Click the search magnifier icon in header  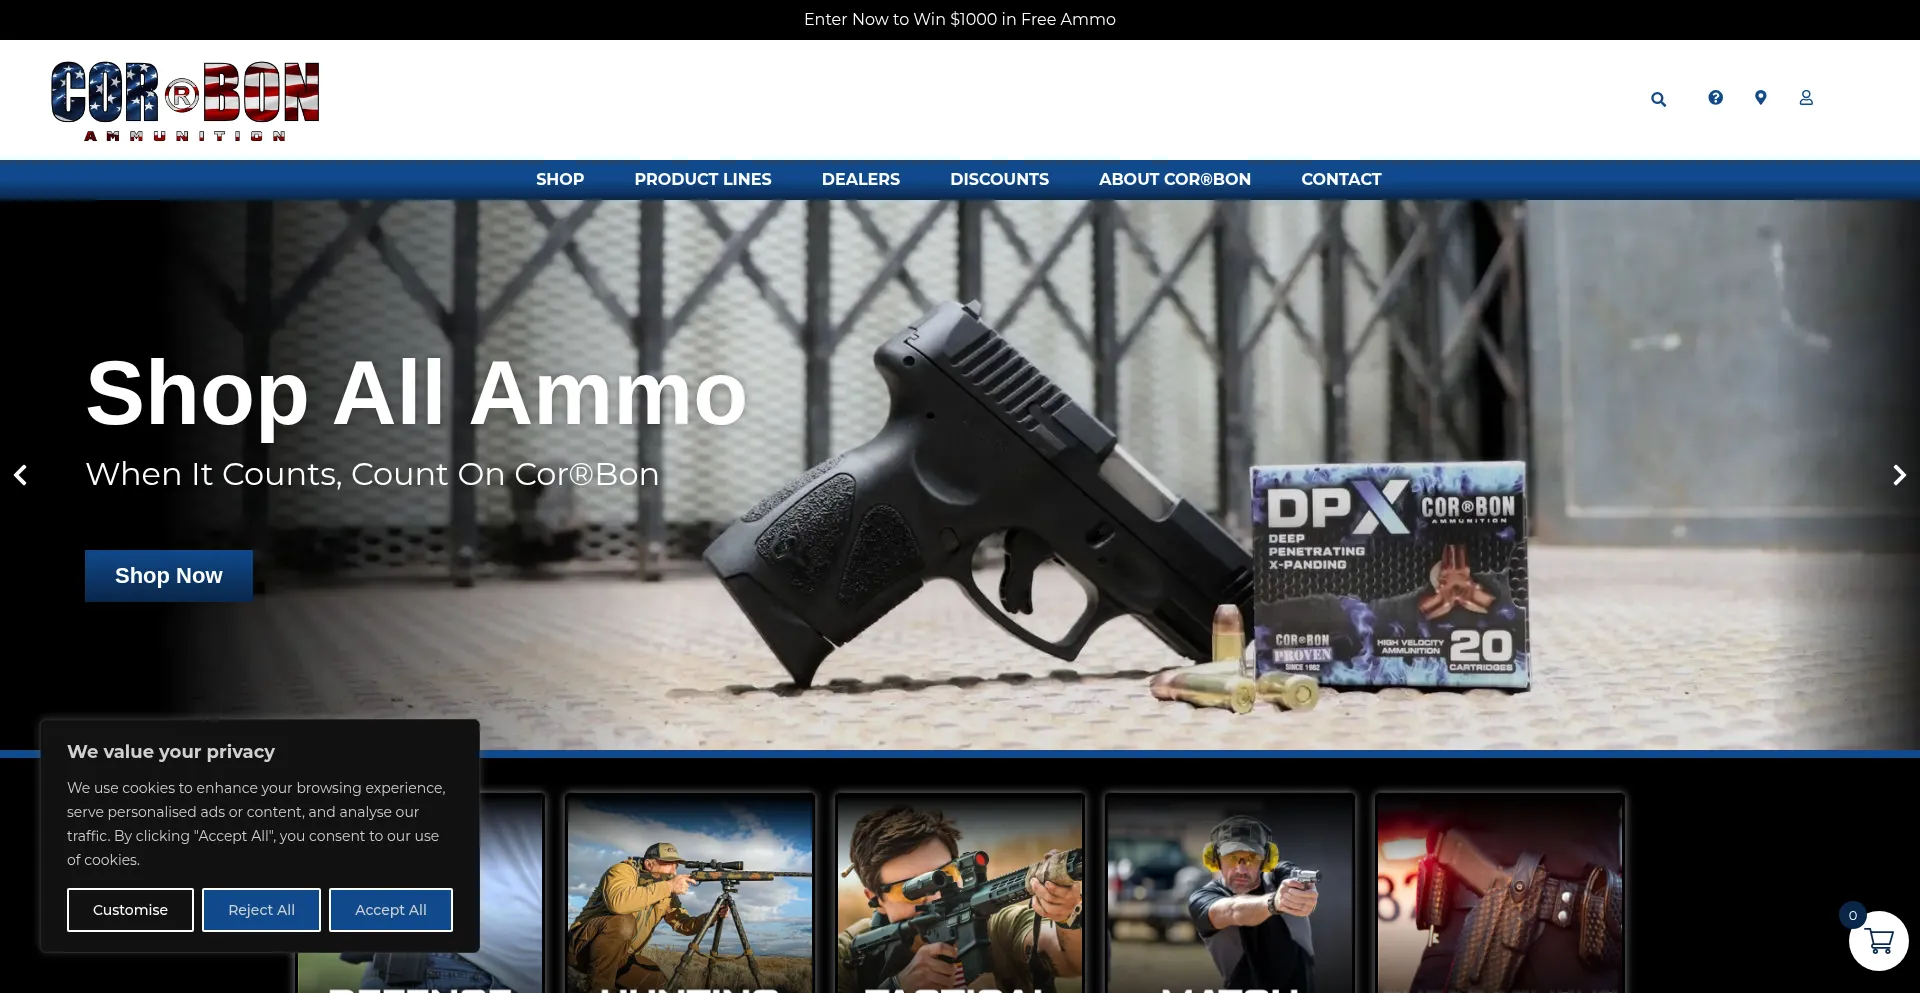(x=1658, y=99)
